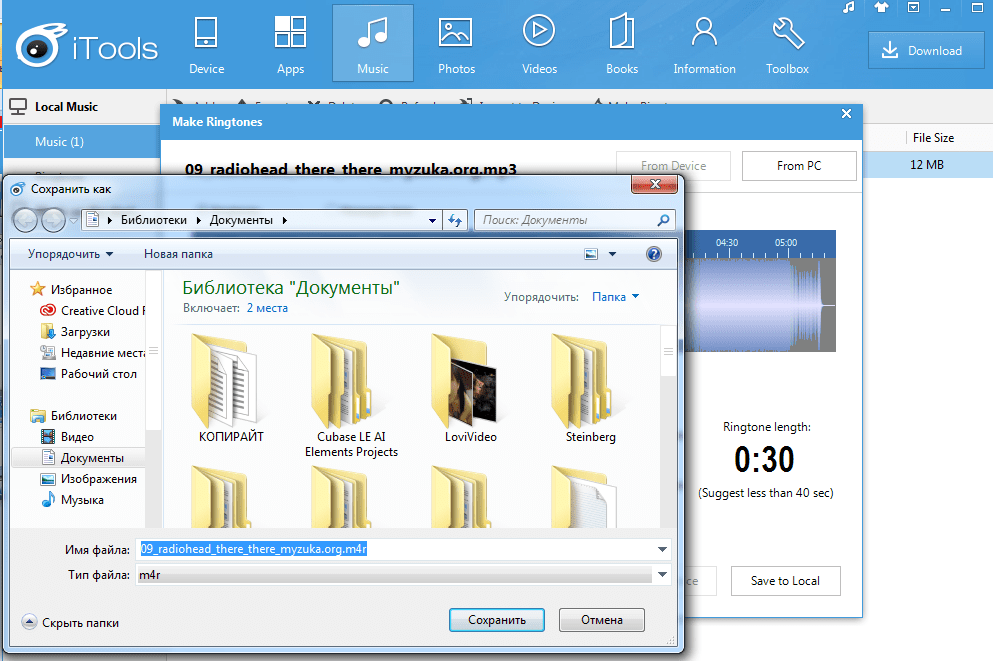This screenshot has width=993, height=661.
Task: Click the skin T-shirt icon
Action: 881,8
